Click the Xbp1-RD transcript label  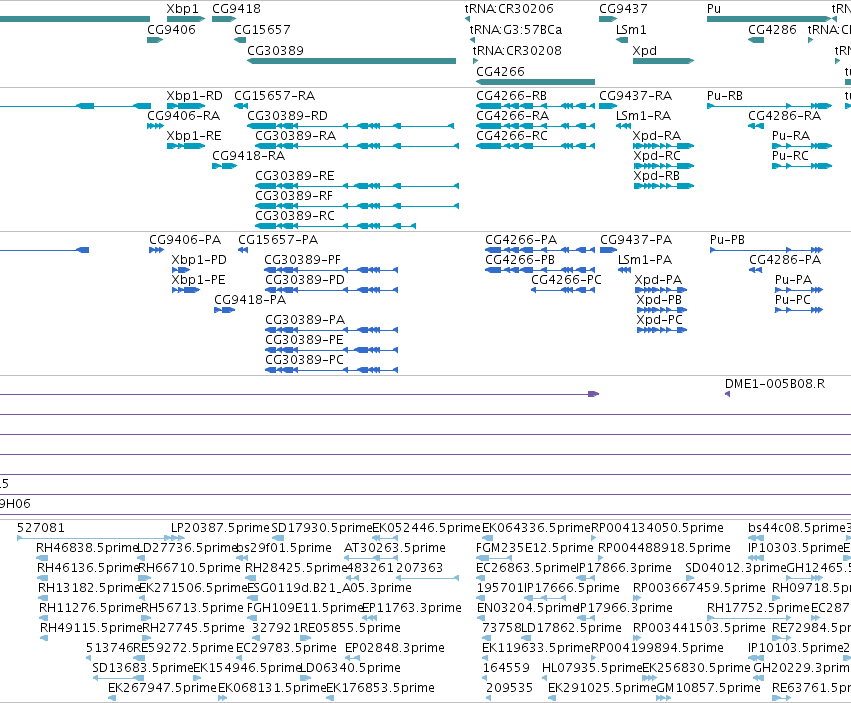(x=194, y=96)
